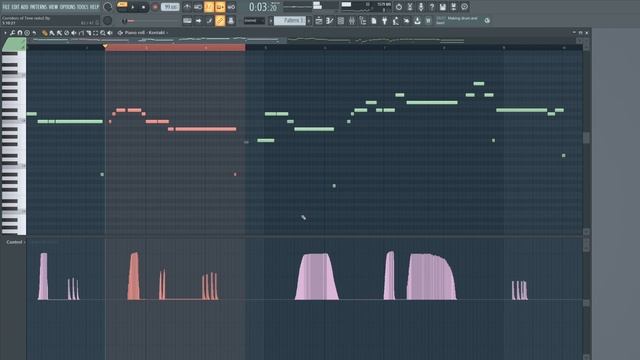The width and height of the screenshot is (640, 360).
Task: Open the Pattern 1 selector
Action: coord(290,20)
